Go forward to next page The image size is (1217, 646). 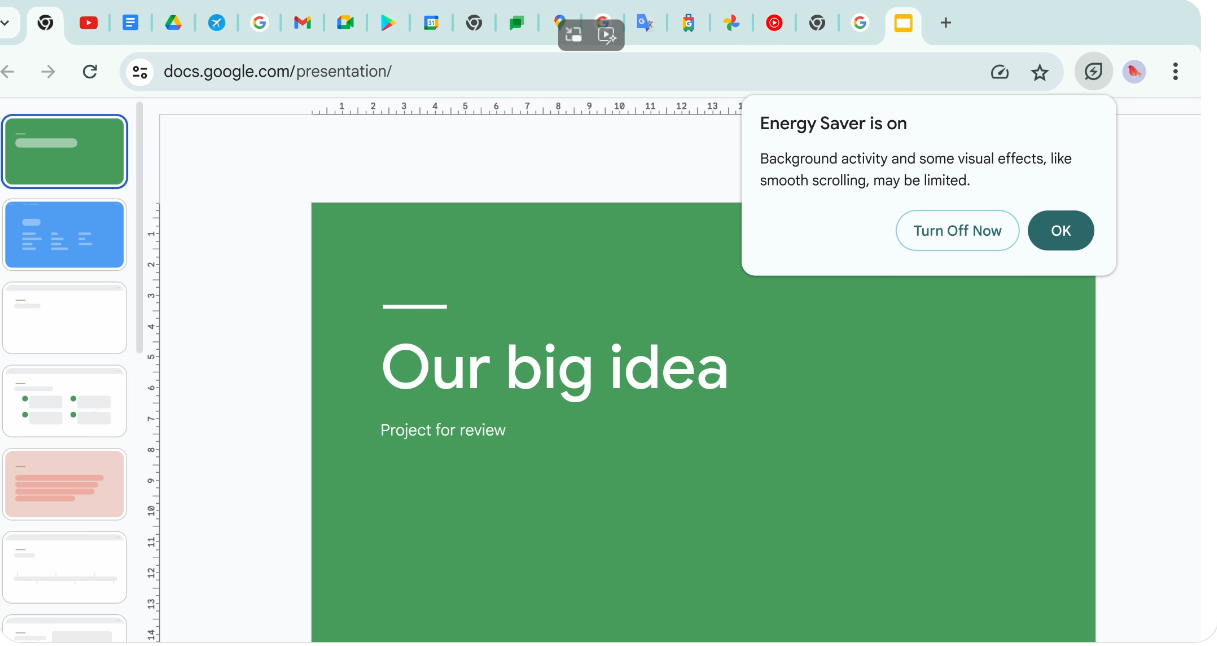pyautogui.click(x=48, y=71)
